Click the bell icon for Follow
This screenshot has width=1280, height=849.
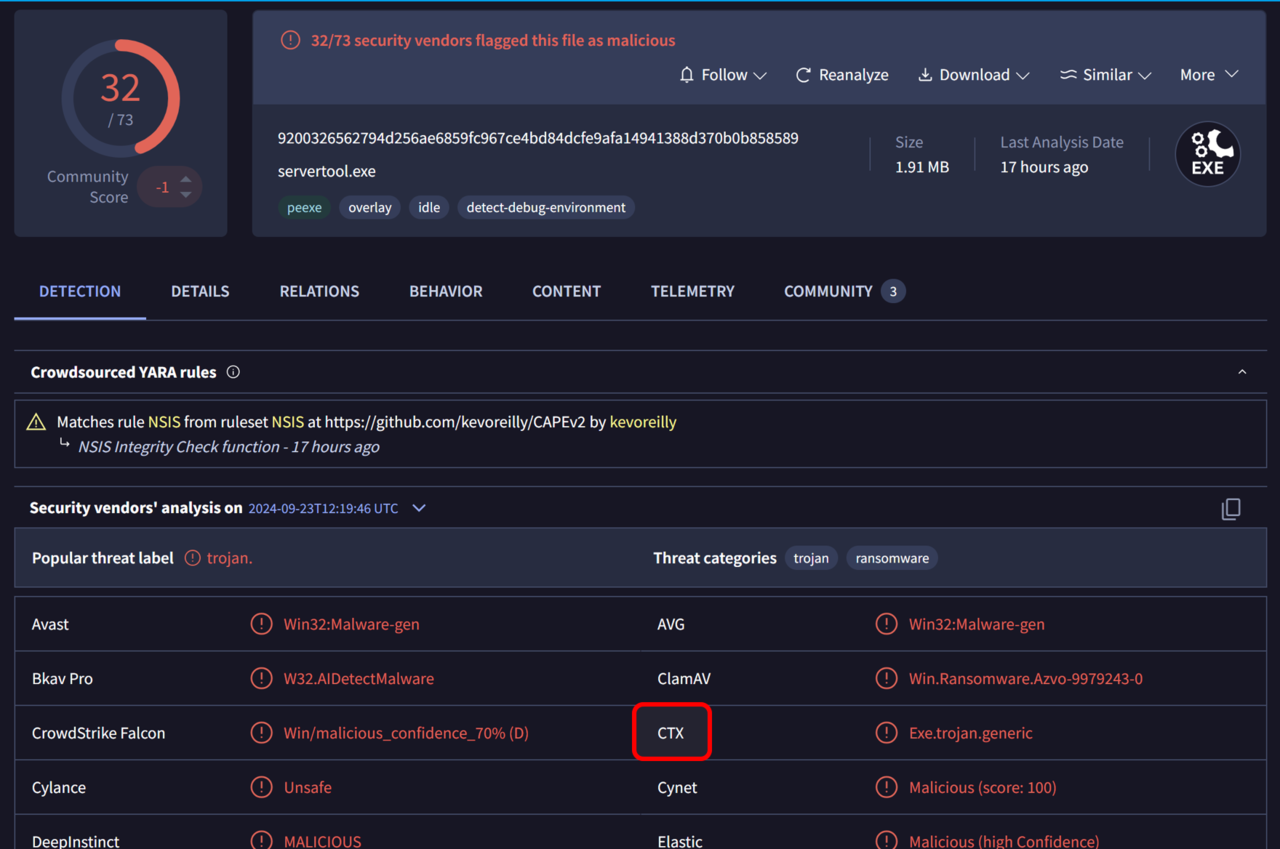coord(686,75)
